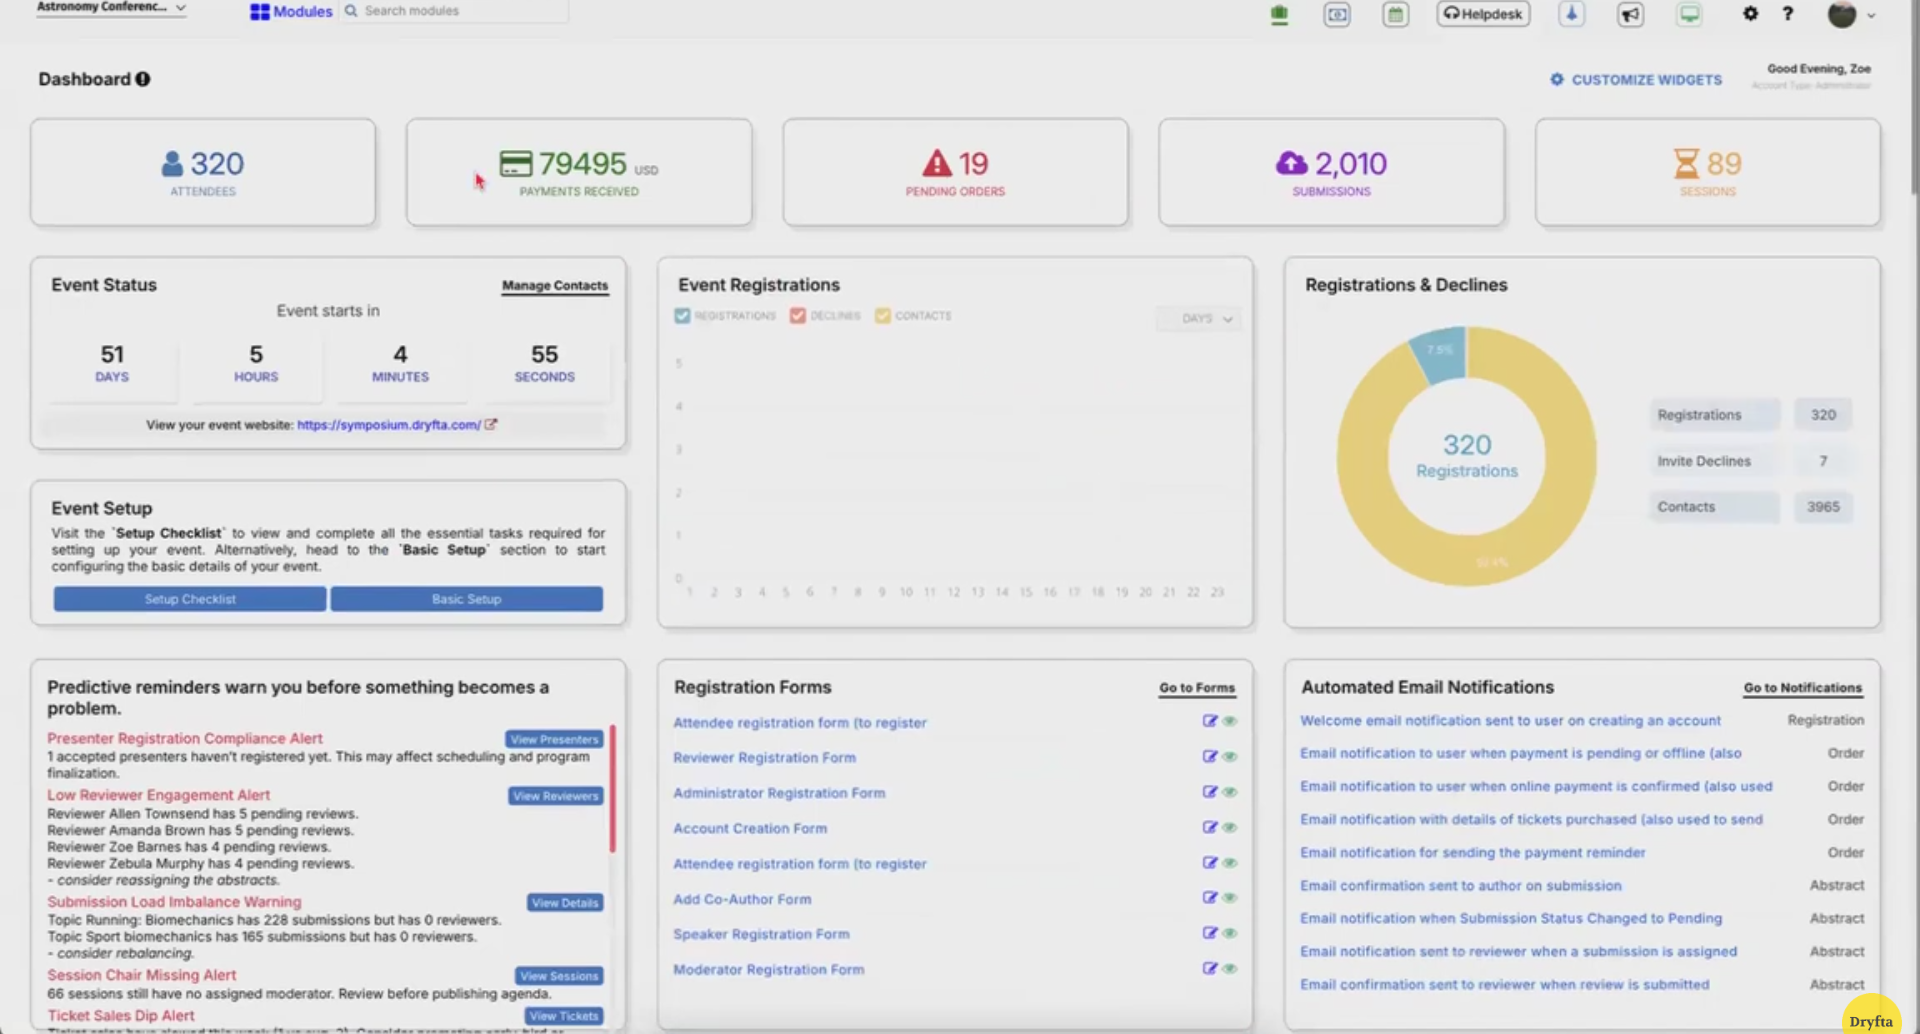Click the question mark help icon
This screenshot has width=1920, height=1034.
pyautogui.click(x=1788, y=14)
